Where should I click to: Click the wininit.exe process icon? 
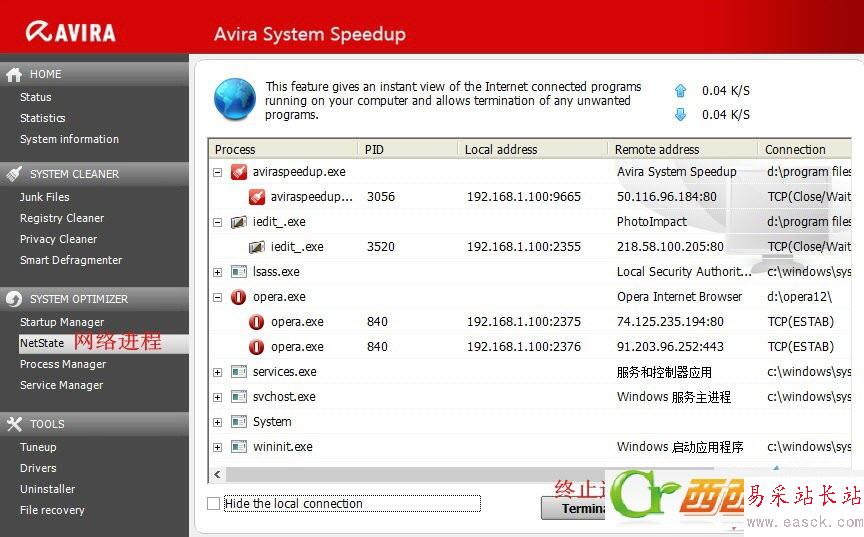point(239,447)
